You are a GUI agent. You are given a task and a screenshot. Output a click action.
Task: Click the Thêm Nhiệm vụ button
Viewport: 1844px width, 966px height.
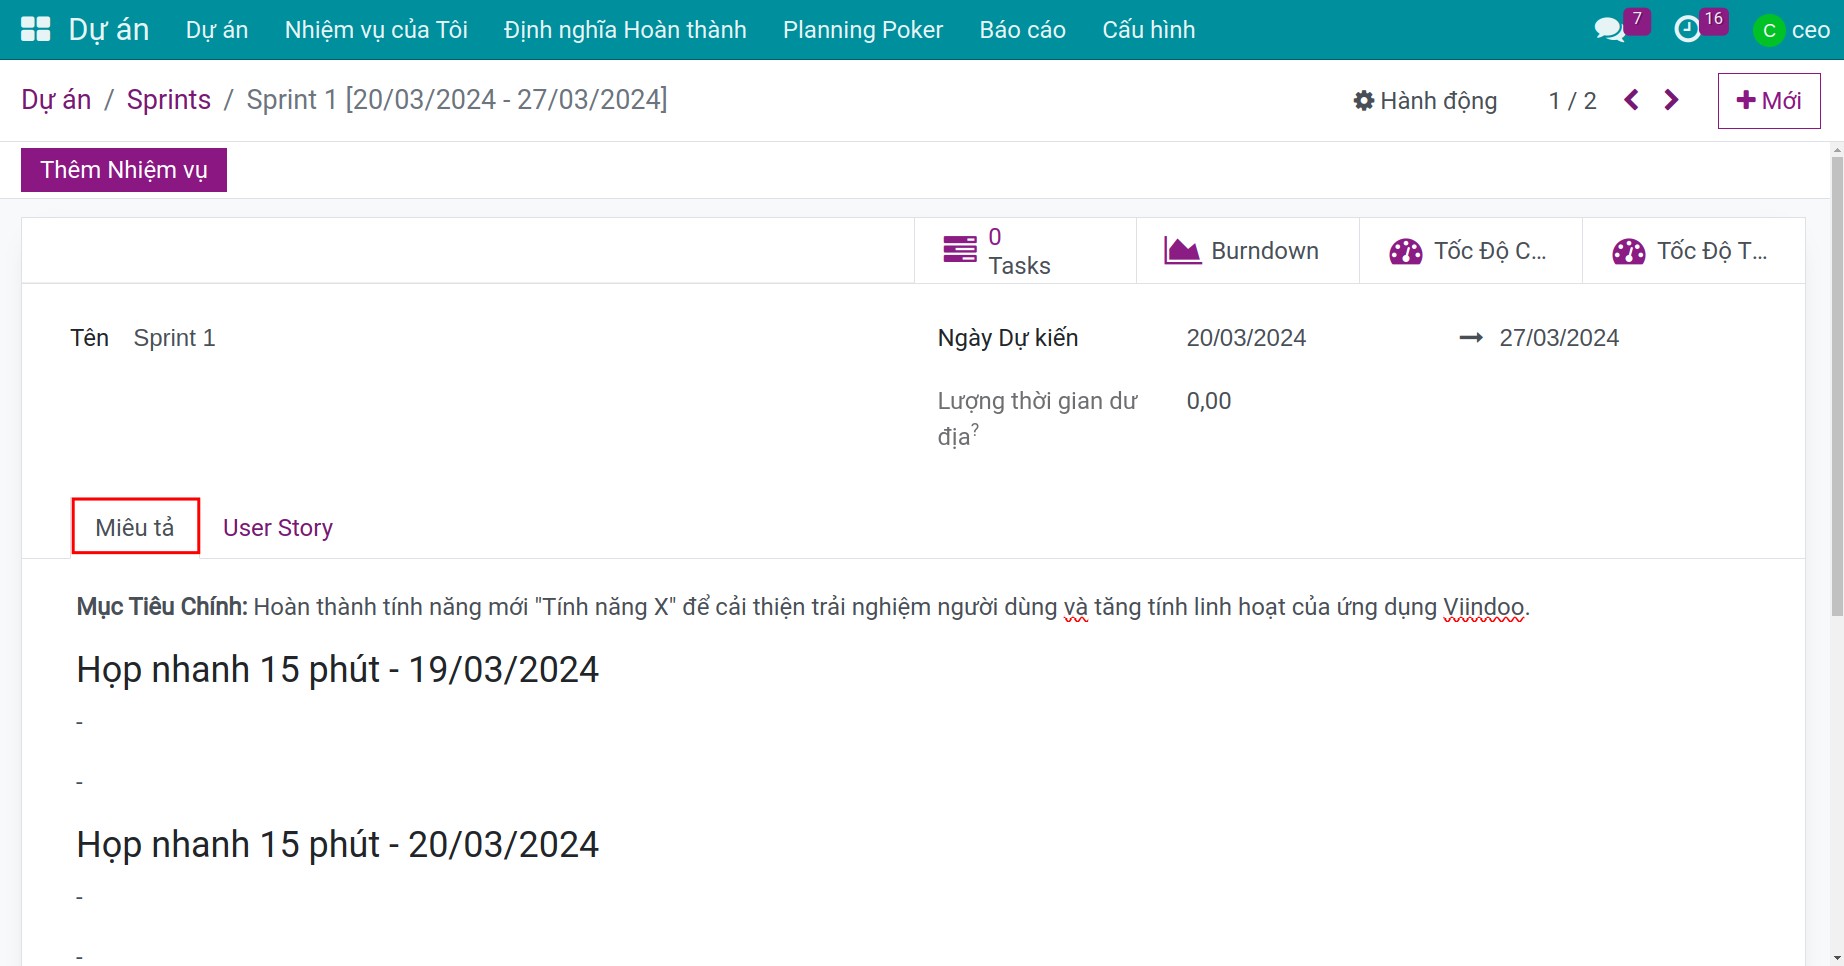124,170
